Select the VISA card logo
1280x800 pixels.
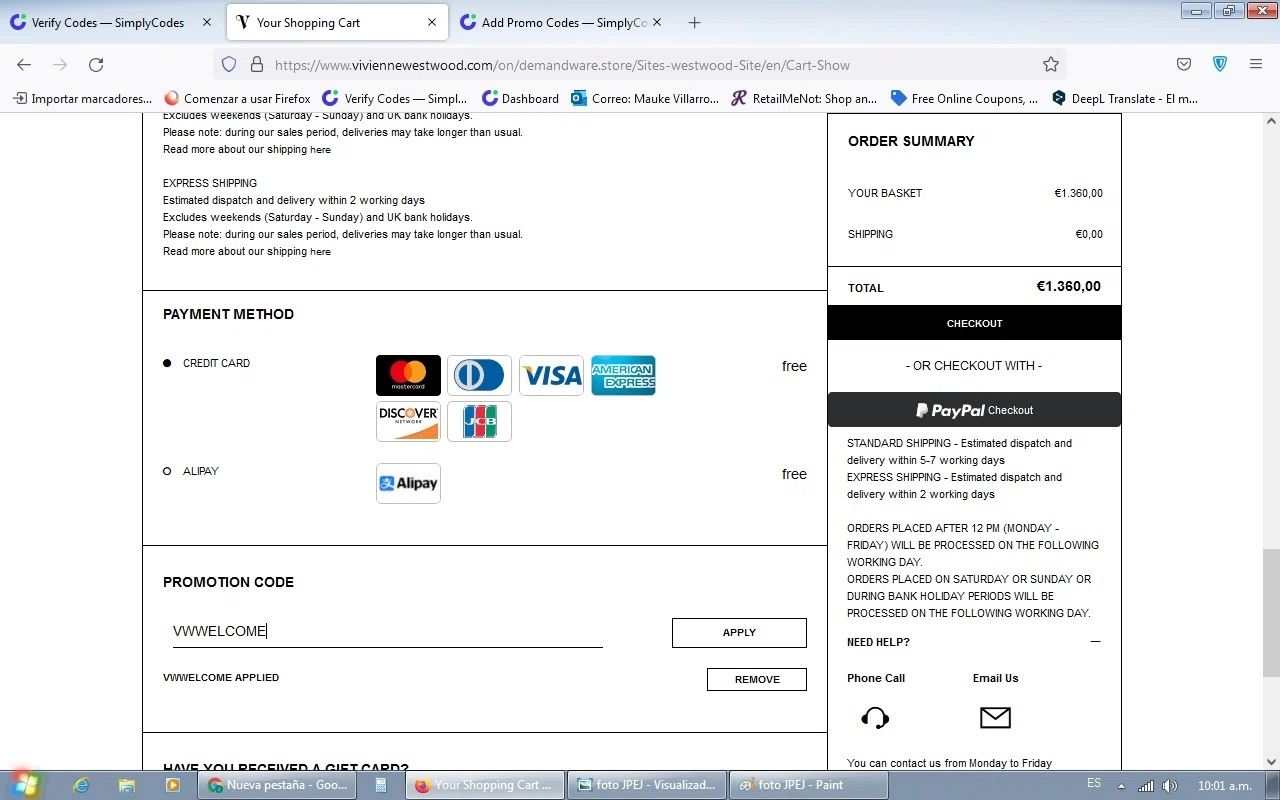point(551,375)
